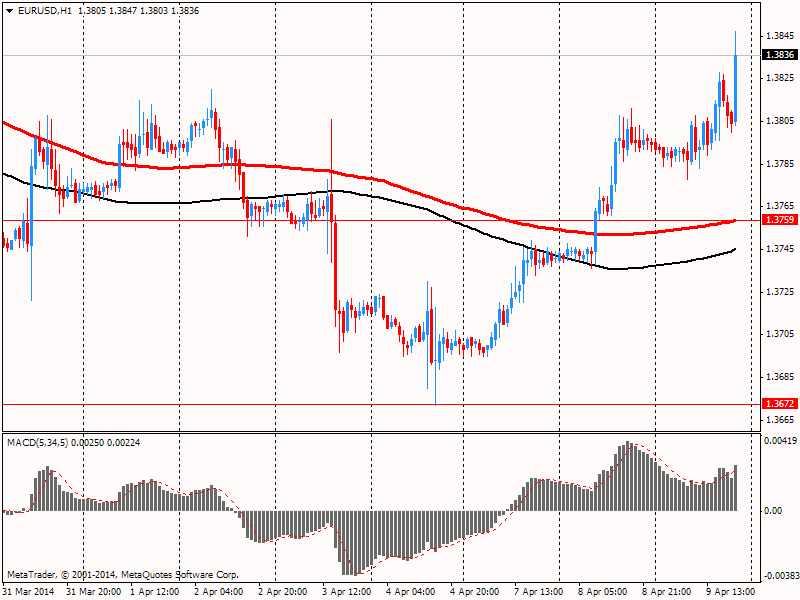
Task: Select the red 1.3759 level price label
Action: click(x=779, y=220)
